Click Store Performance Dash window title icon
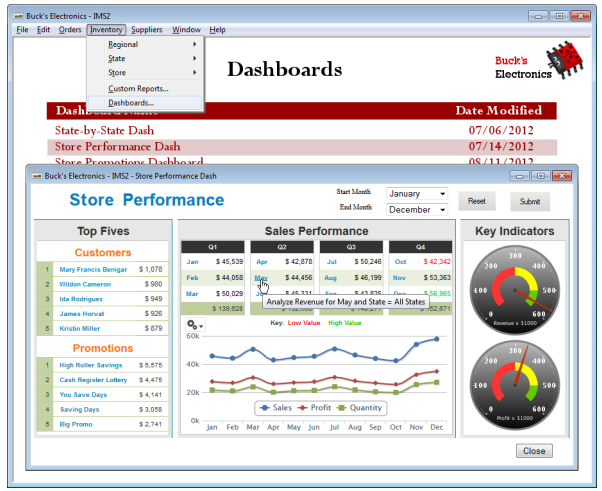This screenshot has height=491, width=602. click(37, 176)
